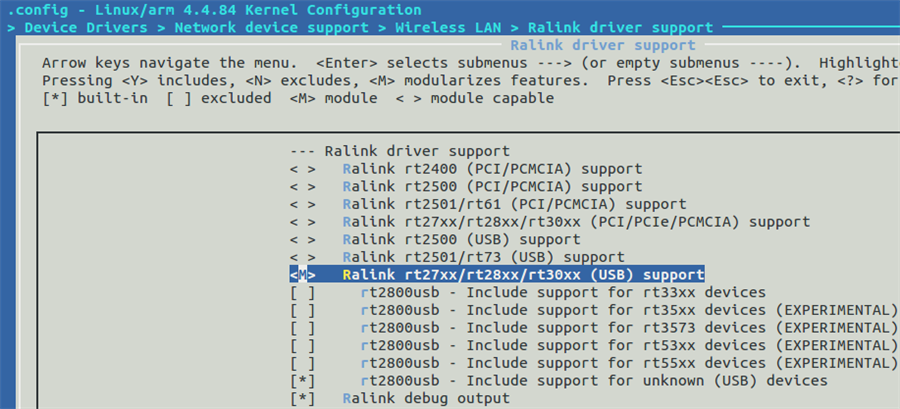900x409 pixels.
Task: Enable the rt35xx devices (EXPERIMENTAL) checkbox
Action: tap(302, 310)
